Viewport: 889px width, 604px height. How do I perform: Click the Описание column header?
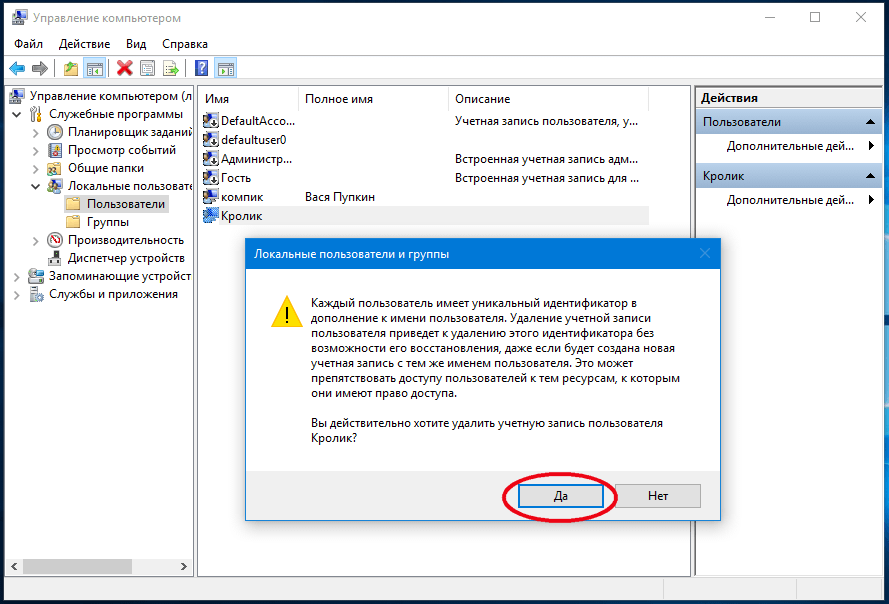pos(482,99)
